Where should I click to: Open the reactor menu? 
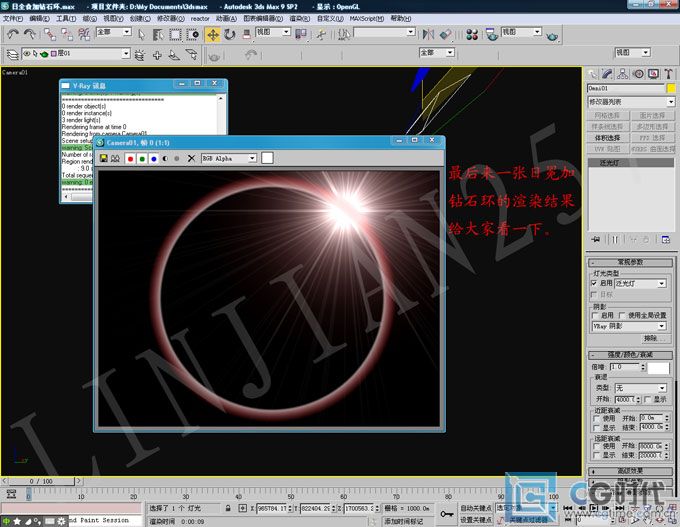click(x=199, y=19)
